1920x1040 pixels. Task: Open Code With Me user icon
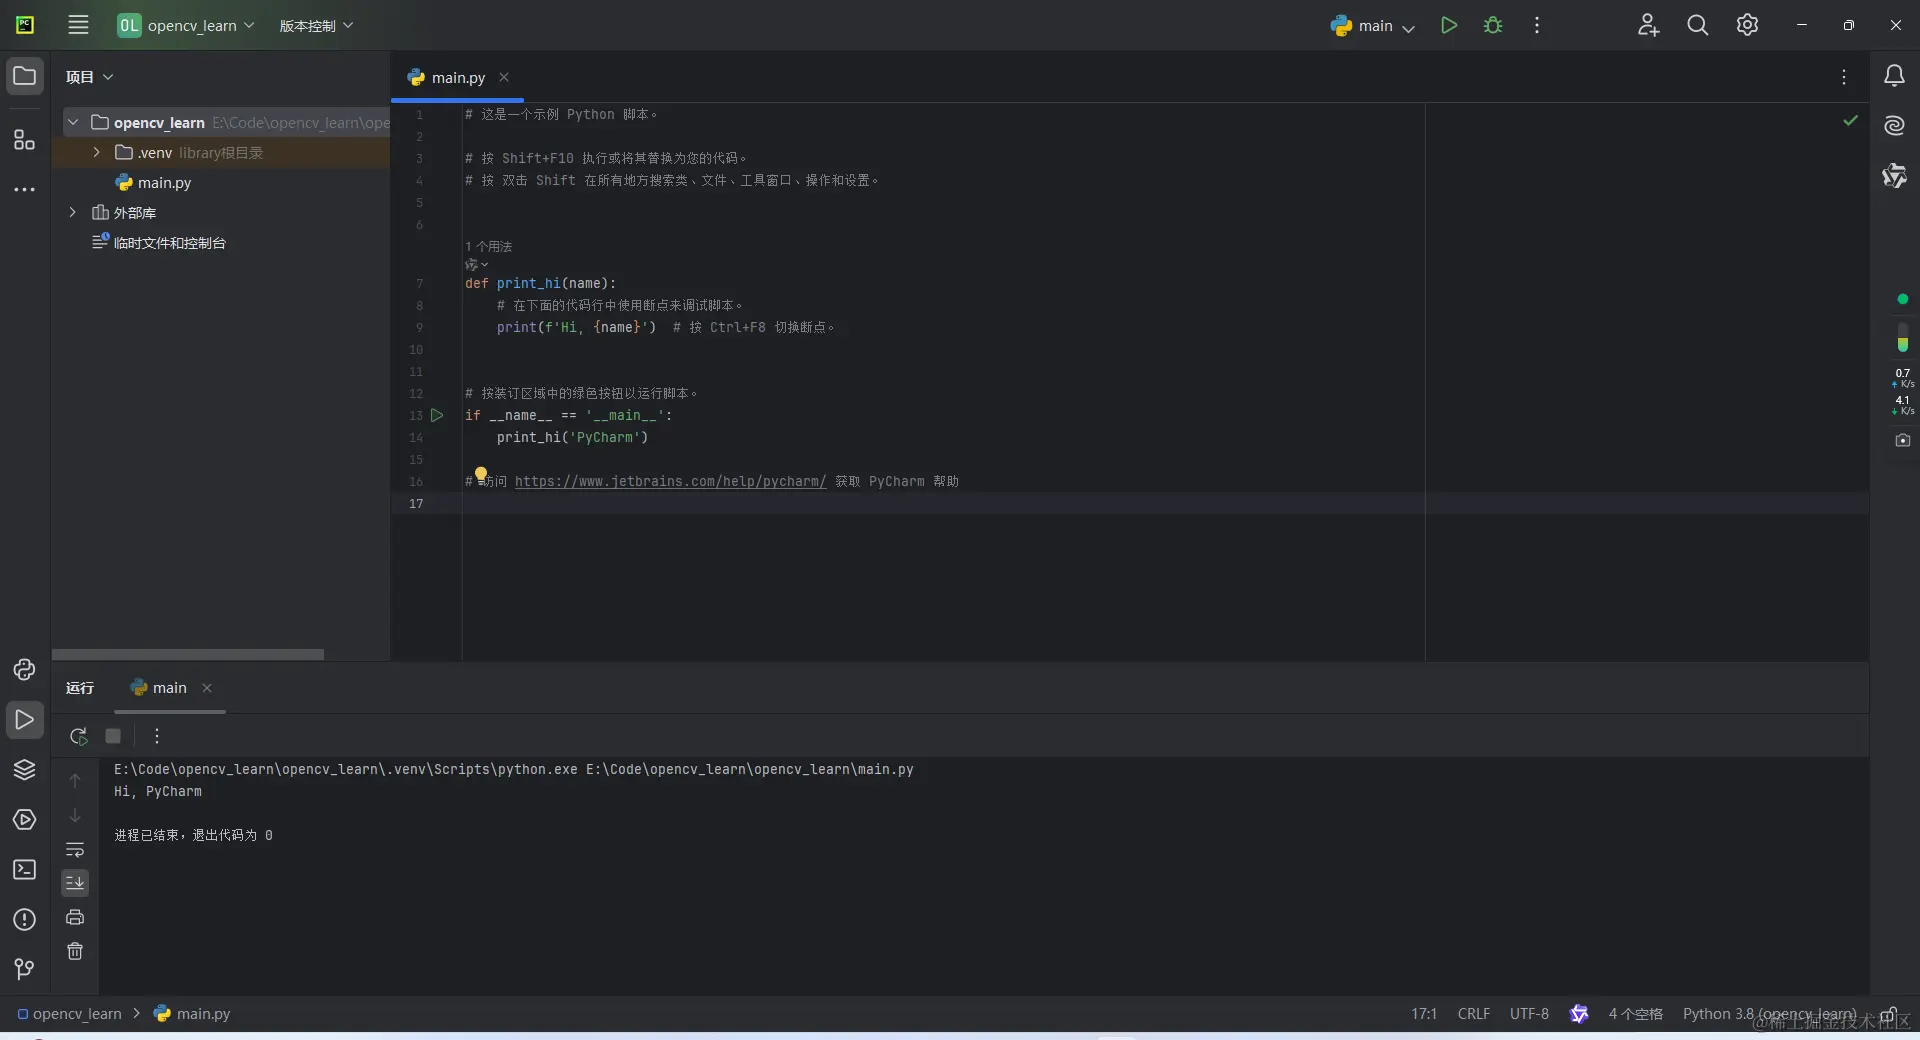coord(1648,25)
